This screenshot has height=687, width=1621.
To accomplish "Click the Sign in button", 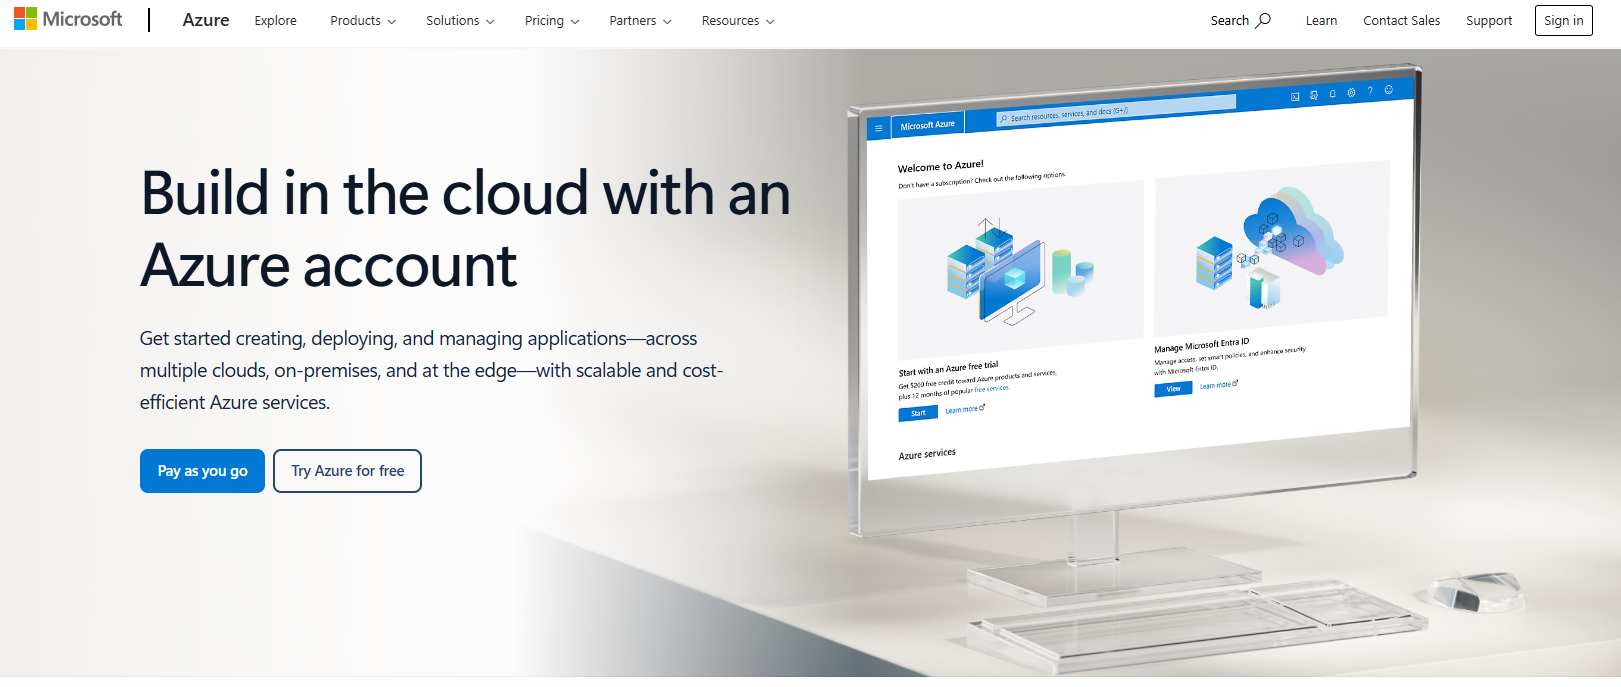I will pos(1563,20).
